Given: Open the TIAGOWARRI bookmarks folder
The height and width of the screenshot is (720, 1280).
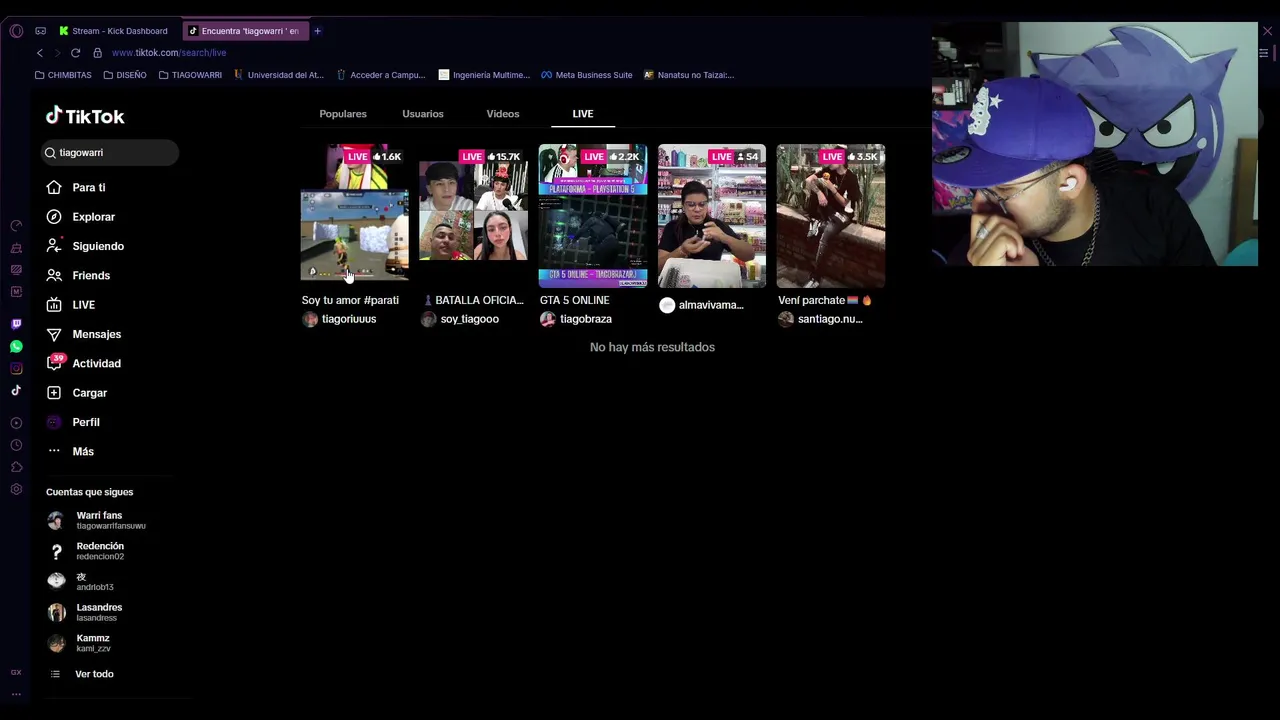Looking at the screenshot, I should [x=190, y=75].
